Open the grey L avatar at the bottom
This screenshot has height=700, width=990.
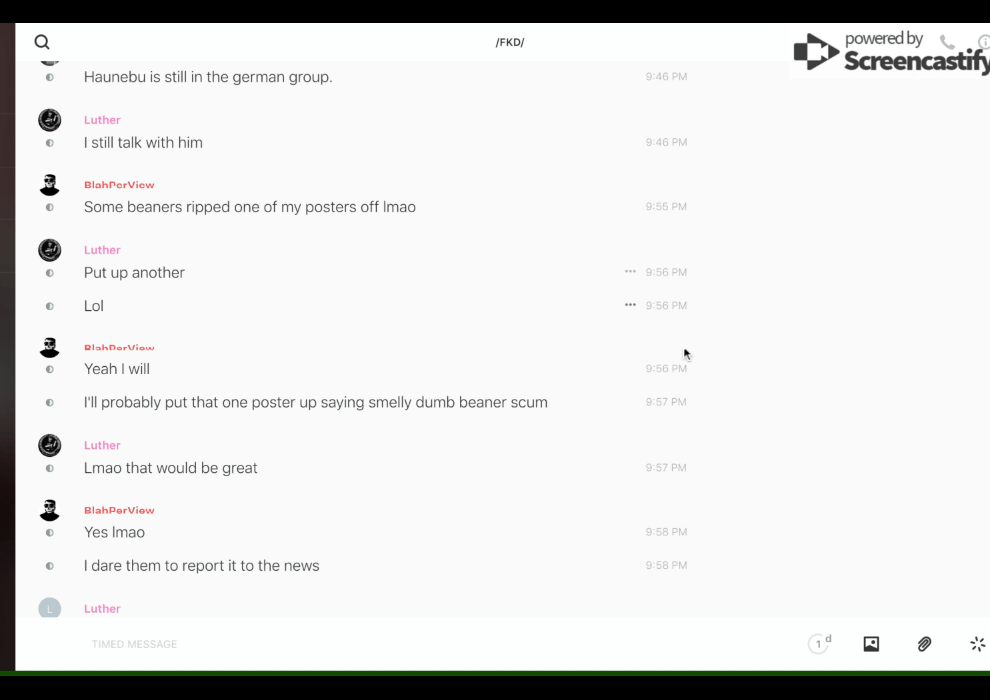point(50,608)
